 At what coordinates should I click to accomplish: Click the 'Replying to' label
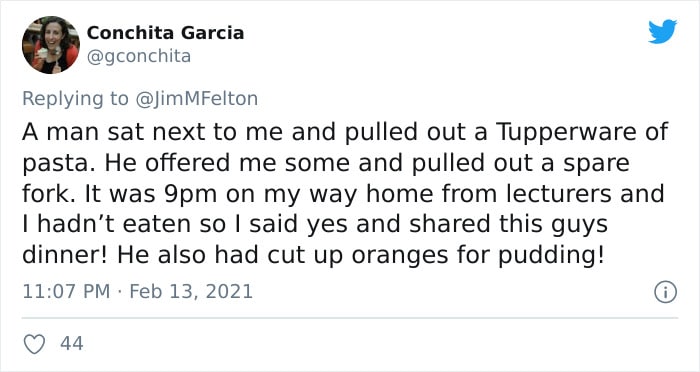click(75, 99)
